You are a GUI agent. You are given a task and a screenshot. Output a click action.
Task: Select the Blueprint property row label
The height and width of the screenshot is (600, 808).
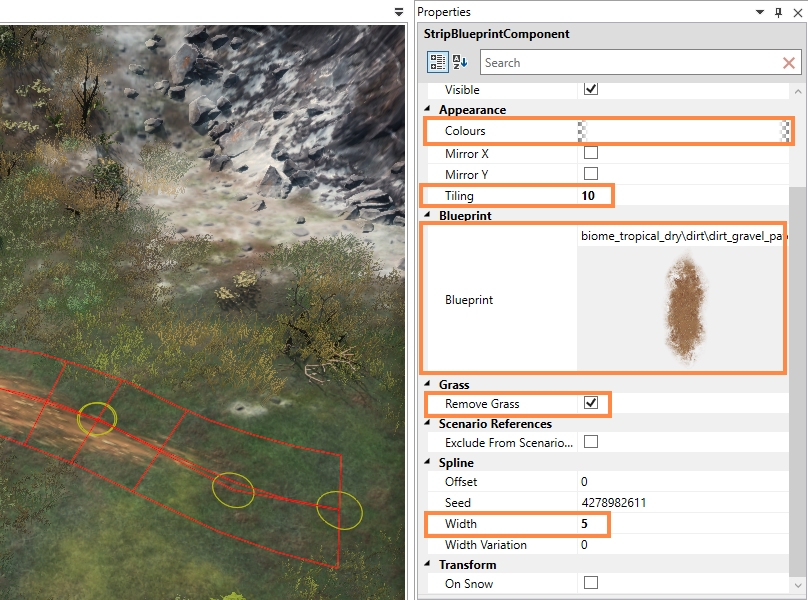tap(469, 300)
